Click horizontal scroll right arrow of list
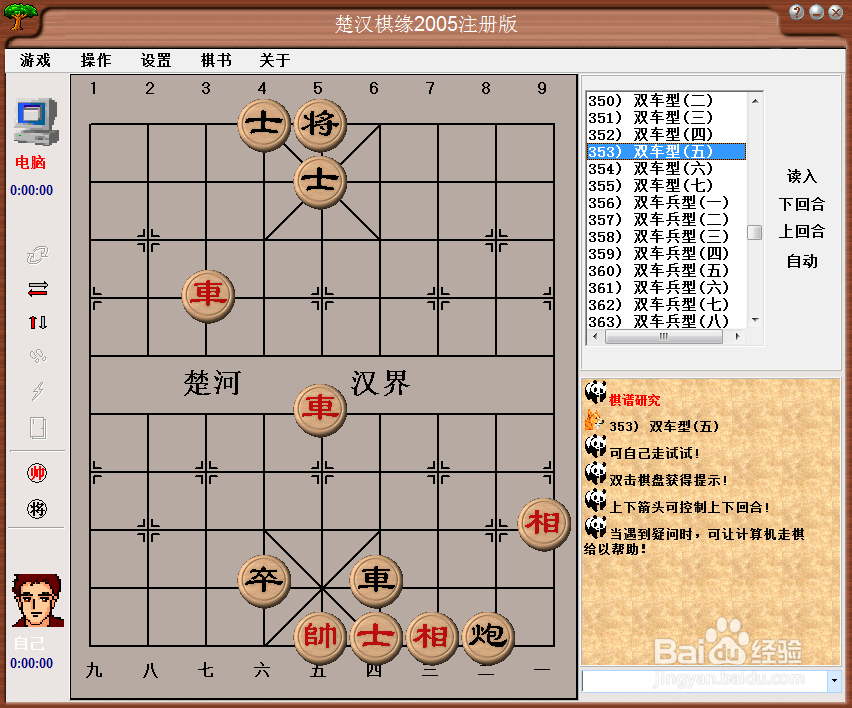This screenshot has height=708, width=852. point(737,336)
